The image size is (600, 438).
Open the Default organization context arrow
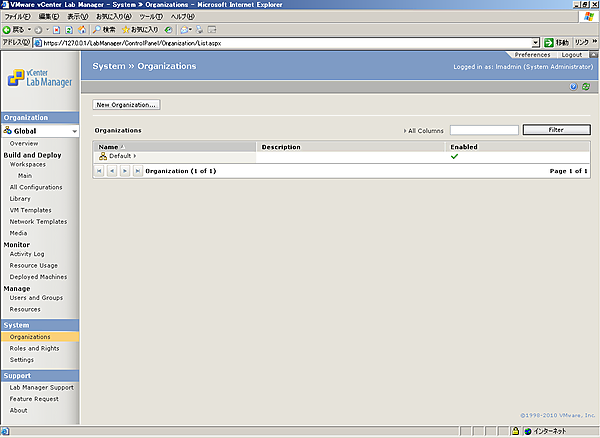135,156
